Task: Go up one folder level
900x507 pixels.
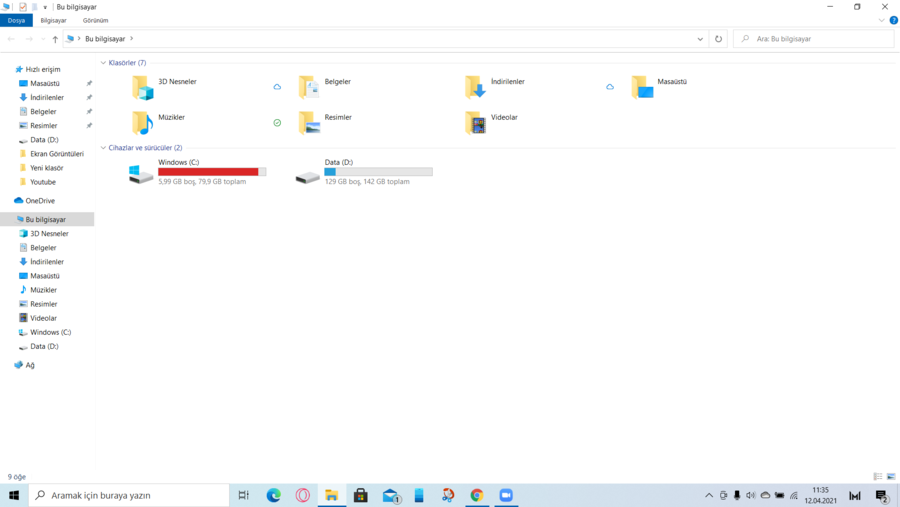Action: [x=55, y=39]
